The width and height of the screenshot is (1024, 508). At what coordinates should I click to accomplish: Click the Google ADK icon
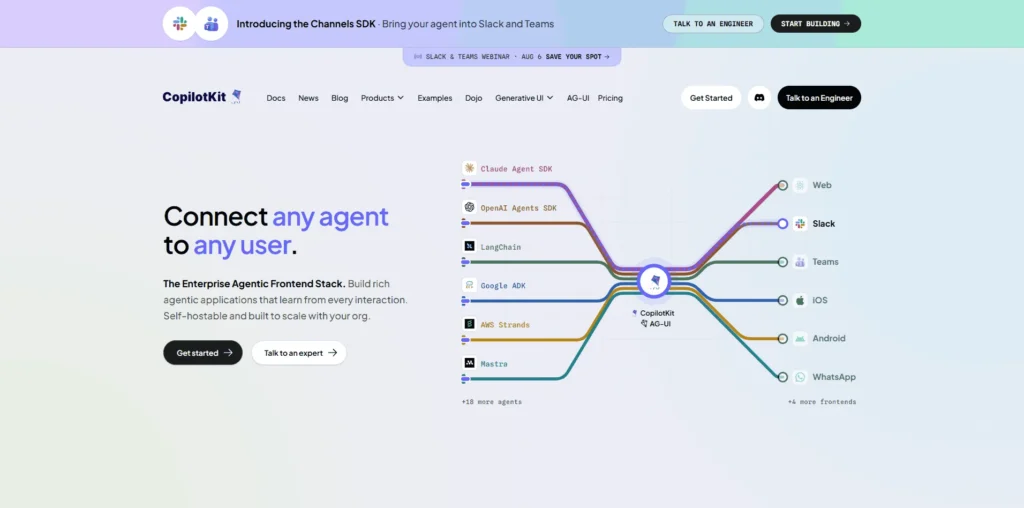point(469,285)
